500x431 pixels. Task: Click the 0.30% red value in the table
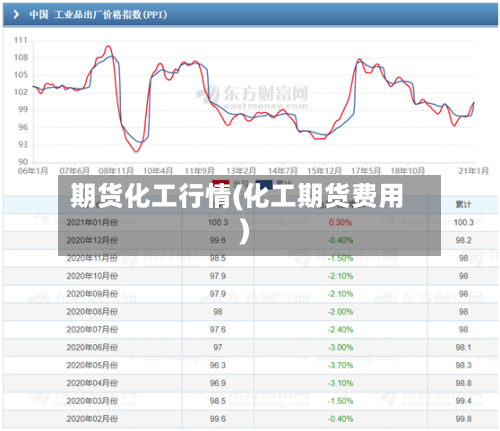click(x=340, y=222)
